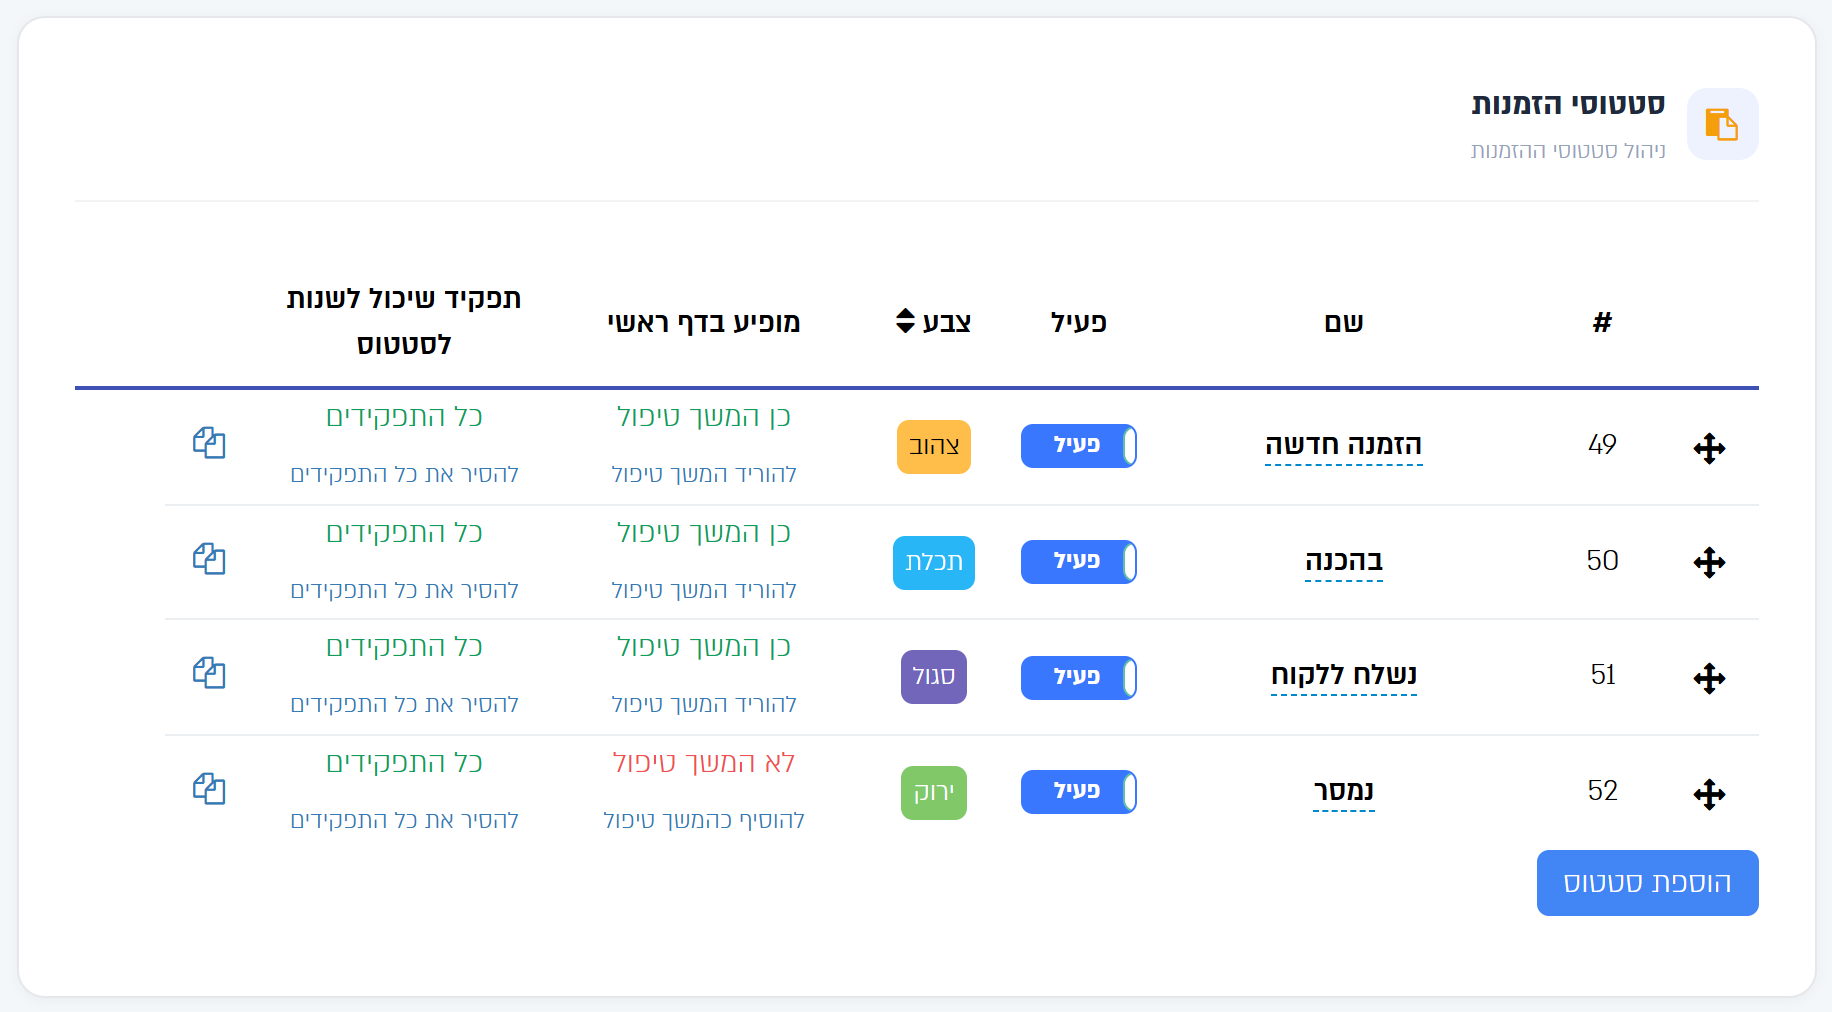
Task: Click the number 52 cell
Action: click(x=1602, y=791)
